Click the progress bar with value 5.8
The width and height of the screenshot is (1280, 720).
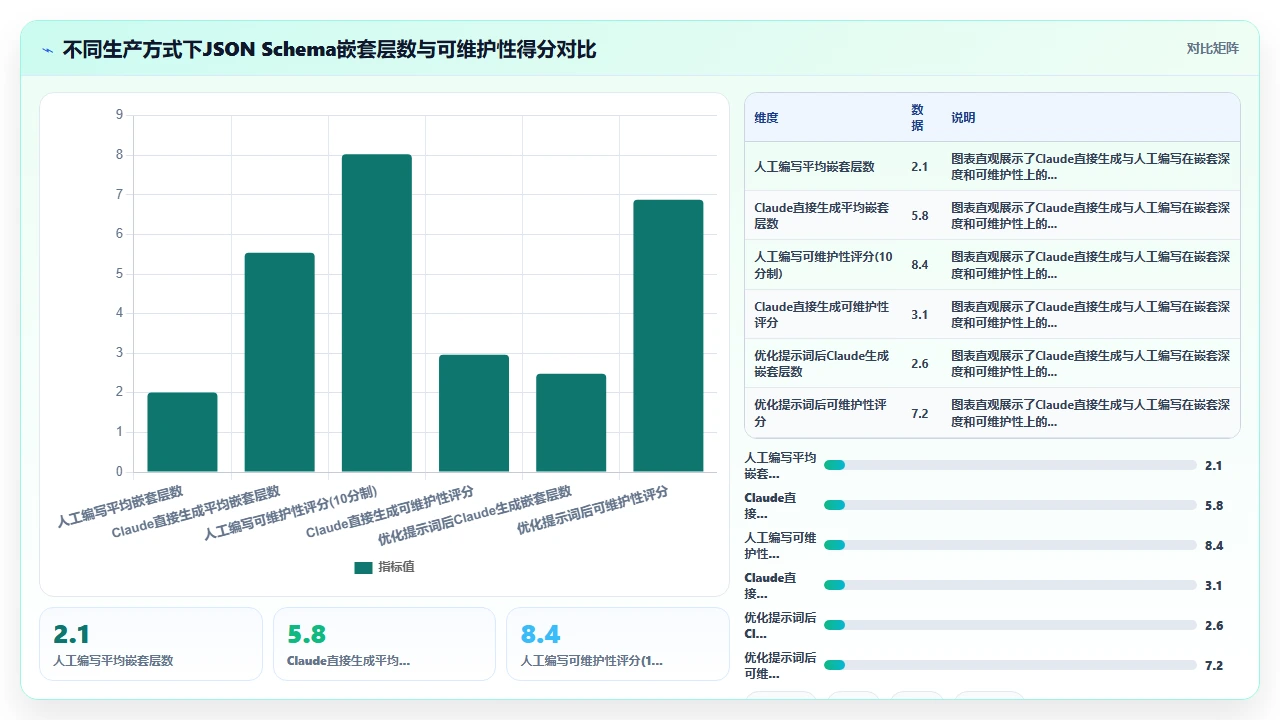pyautogui.click(x=1010, y=505)
